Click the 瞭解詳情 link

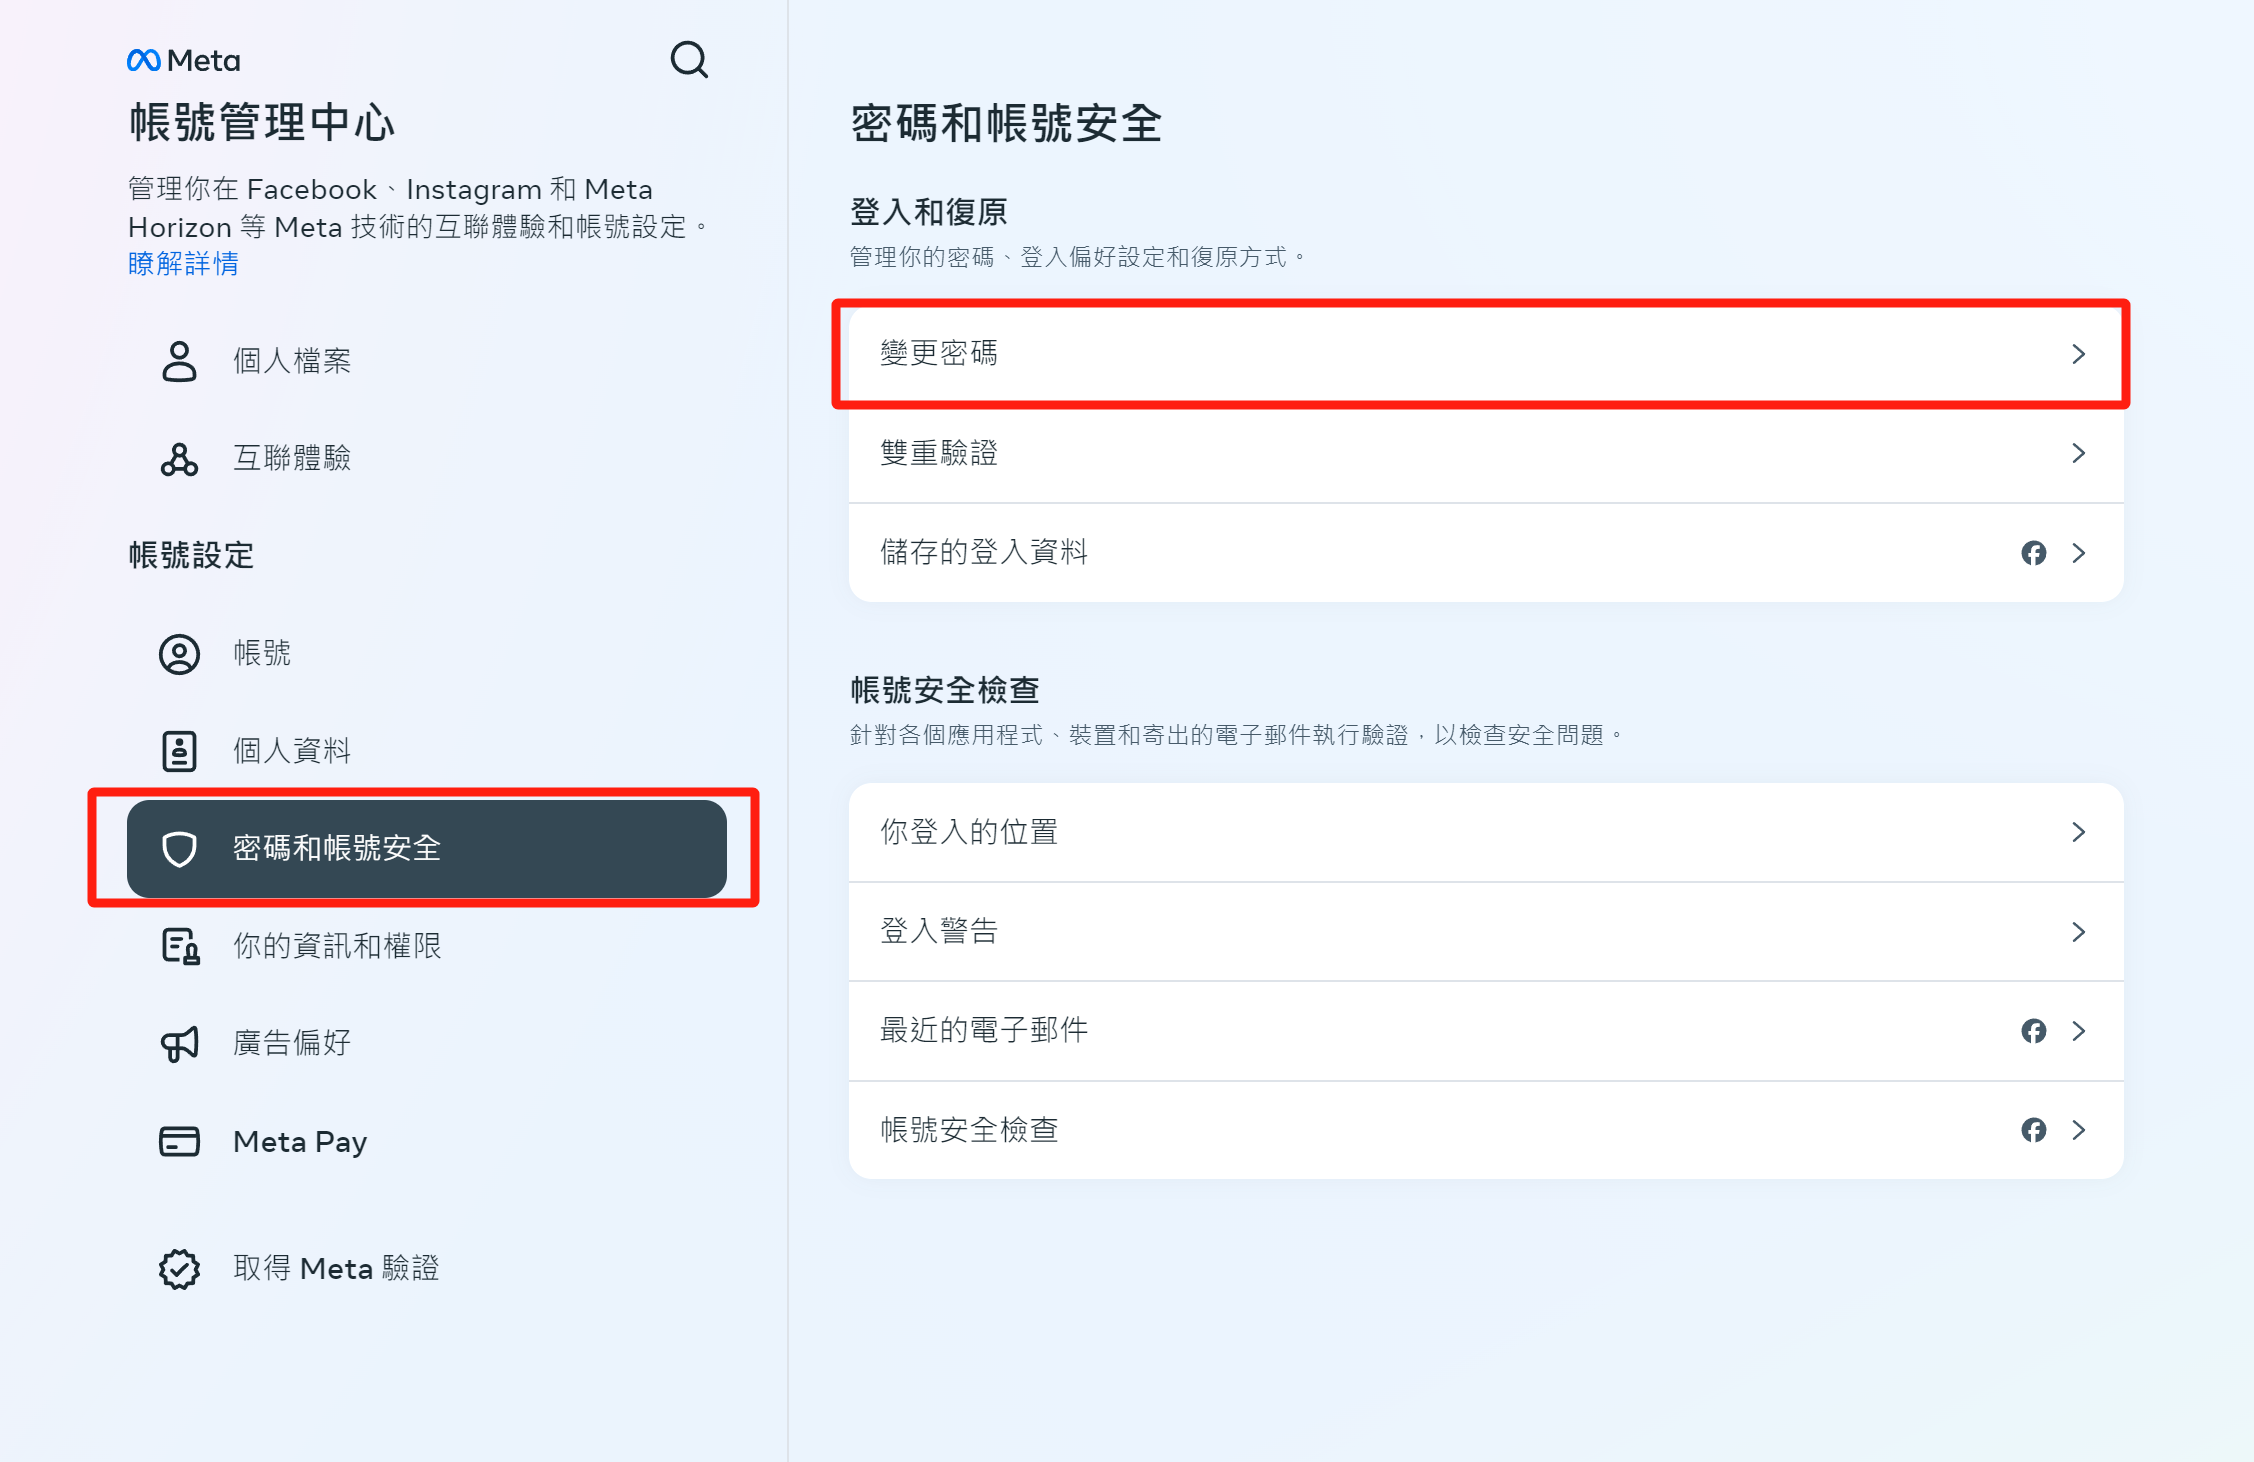point(183,264)
